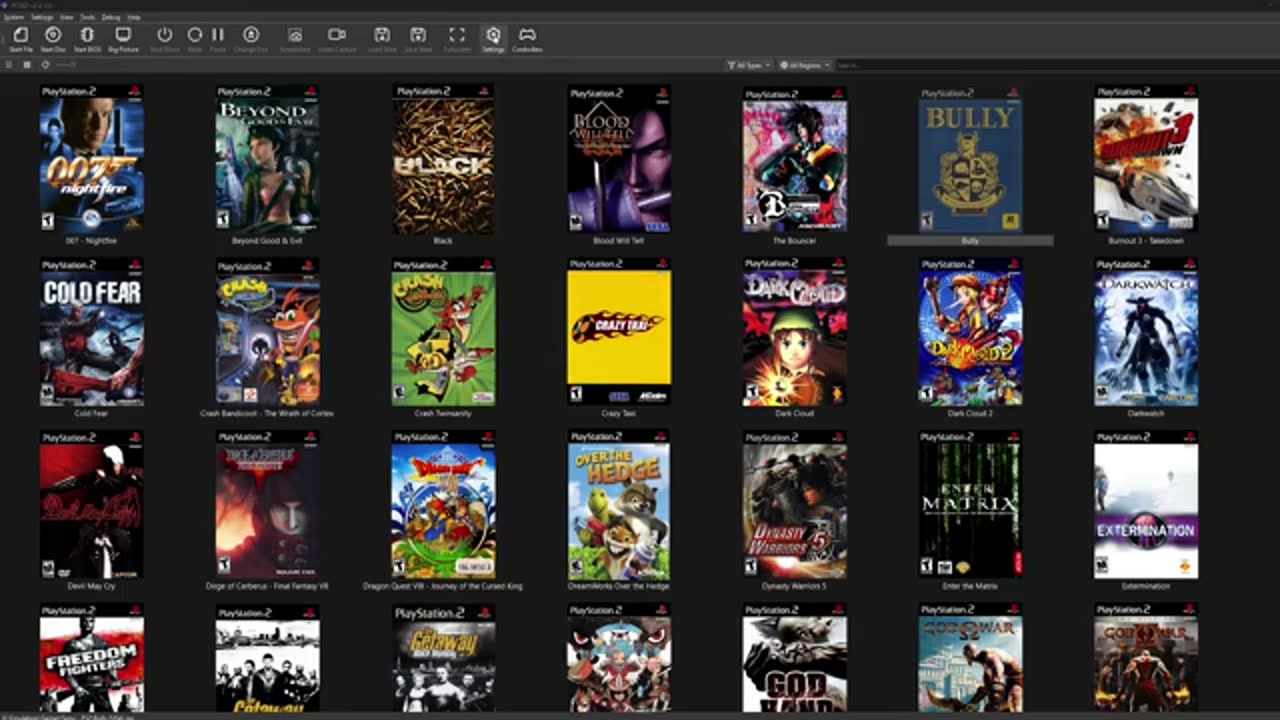
Task: Select the Black game cover
Action: (443, 159)
